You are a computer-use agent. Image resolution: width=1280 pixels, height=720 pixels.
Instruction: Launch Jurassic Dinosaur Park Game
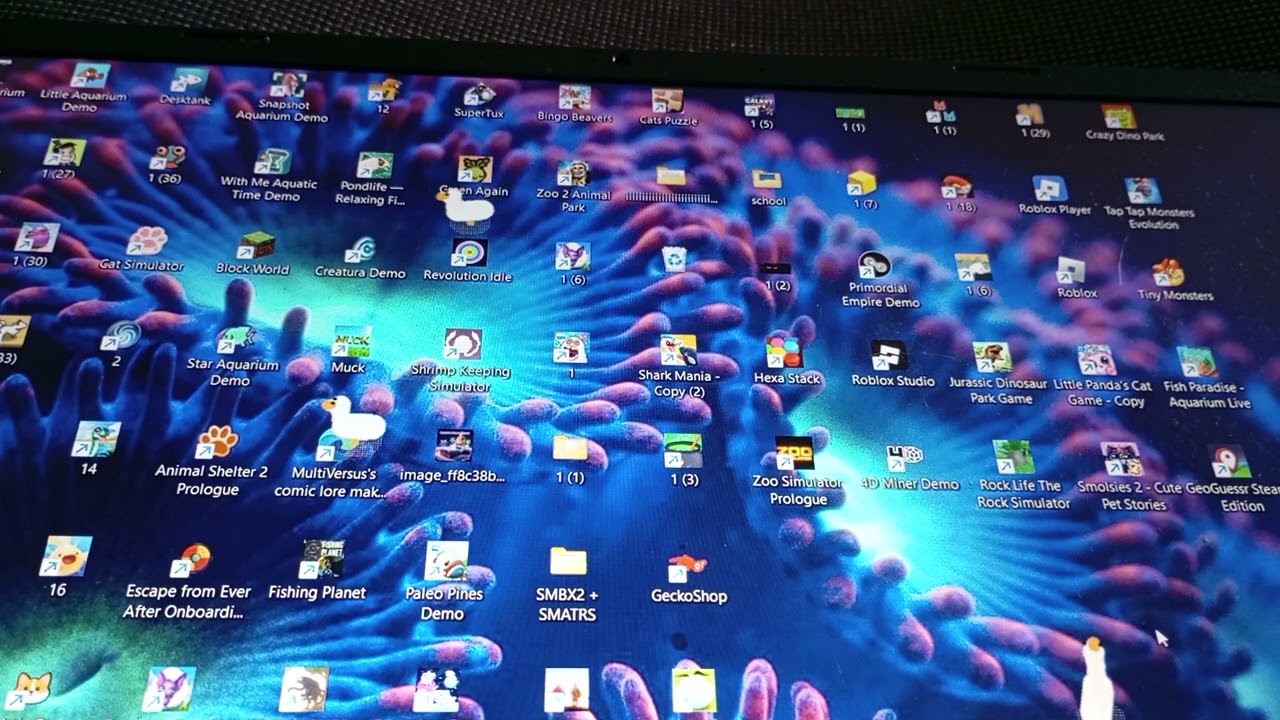992,358
